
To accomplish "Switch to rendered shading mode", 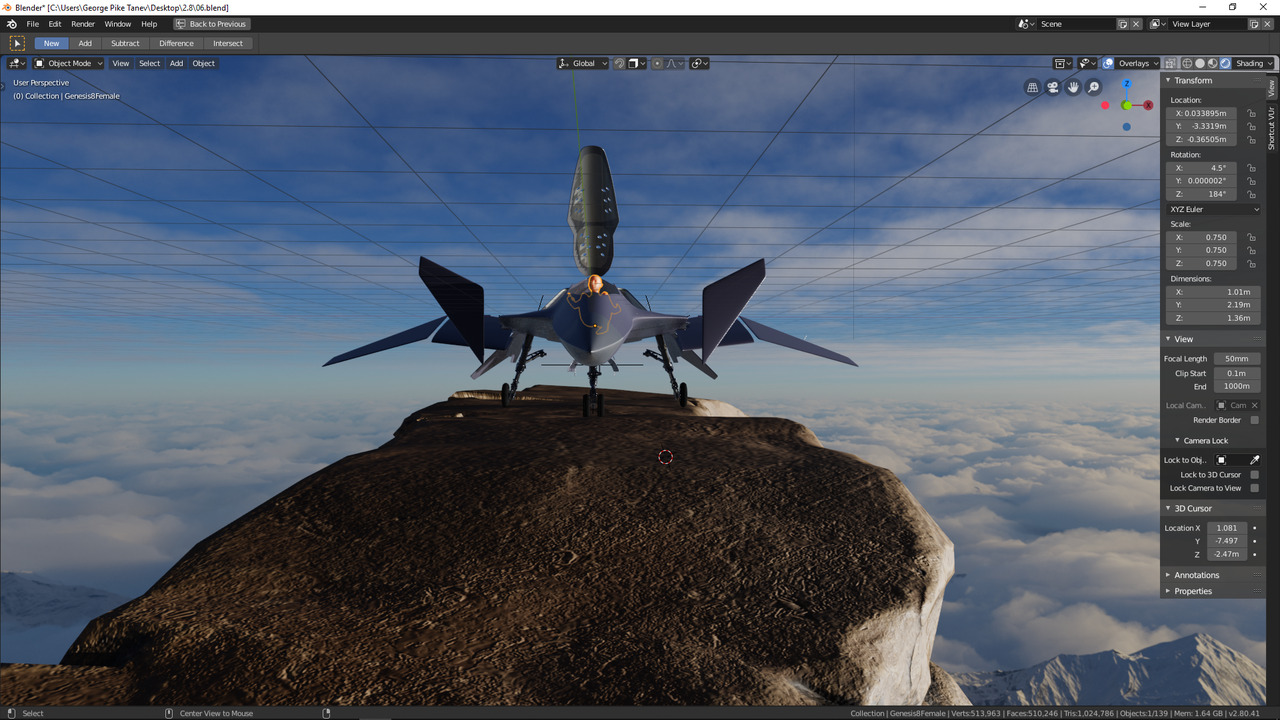I will coord(1226,63).
